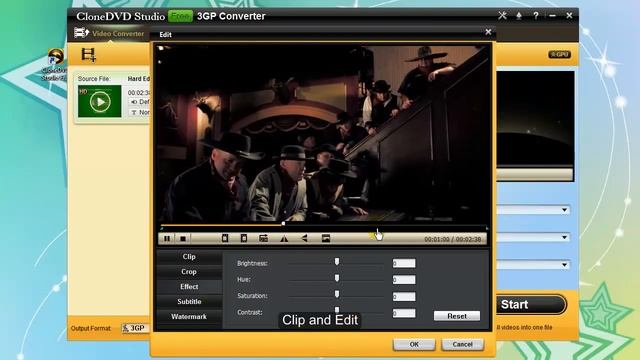Open the Watermark tab

pyautogui.click(x=189, y=317)
